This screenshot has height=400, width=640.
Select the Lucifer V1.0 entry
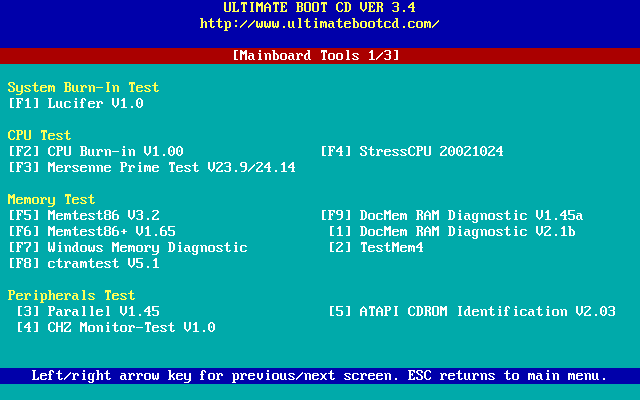76,103
